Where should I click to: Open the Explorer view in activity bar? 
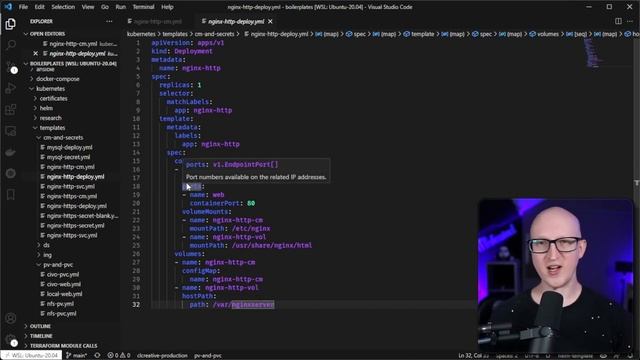[x=11, y=24]
